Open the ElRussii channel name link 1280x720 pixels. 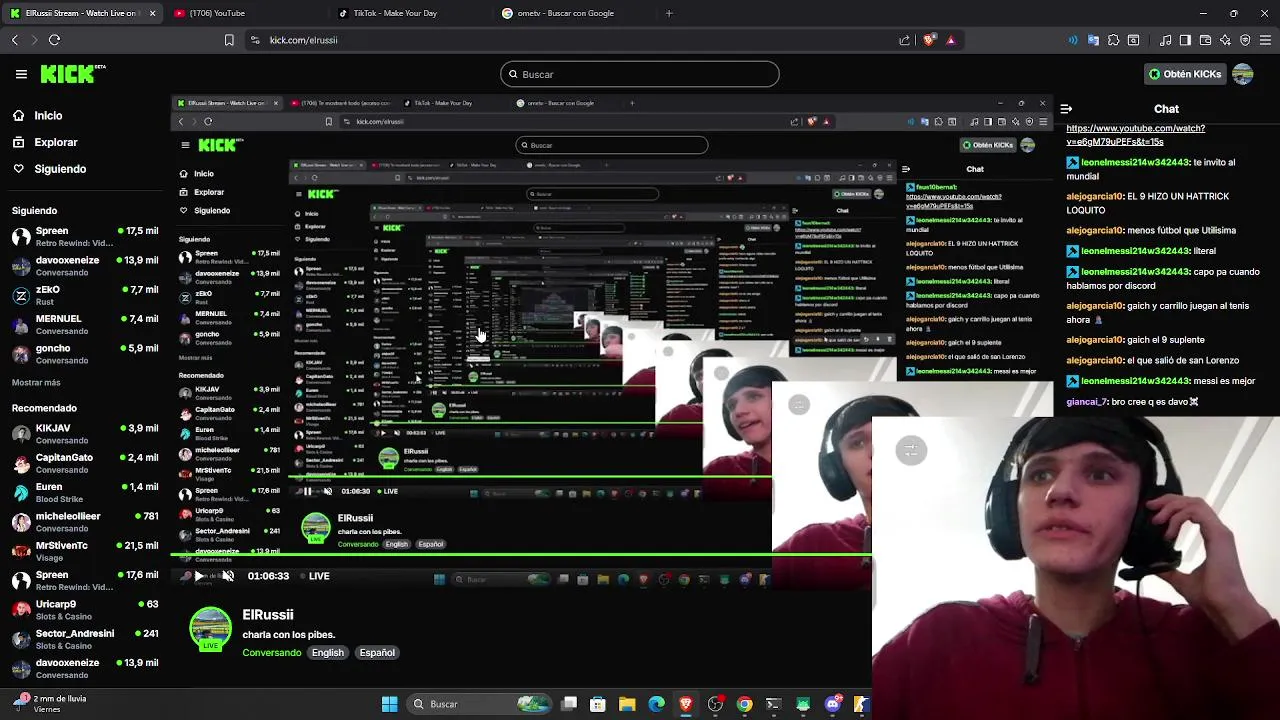click(268, 615)
